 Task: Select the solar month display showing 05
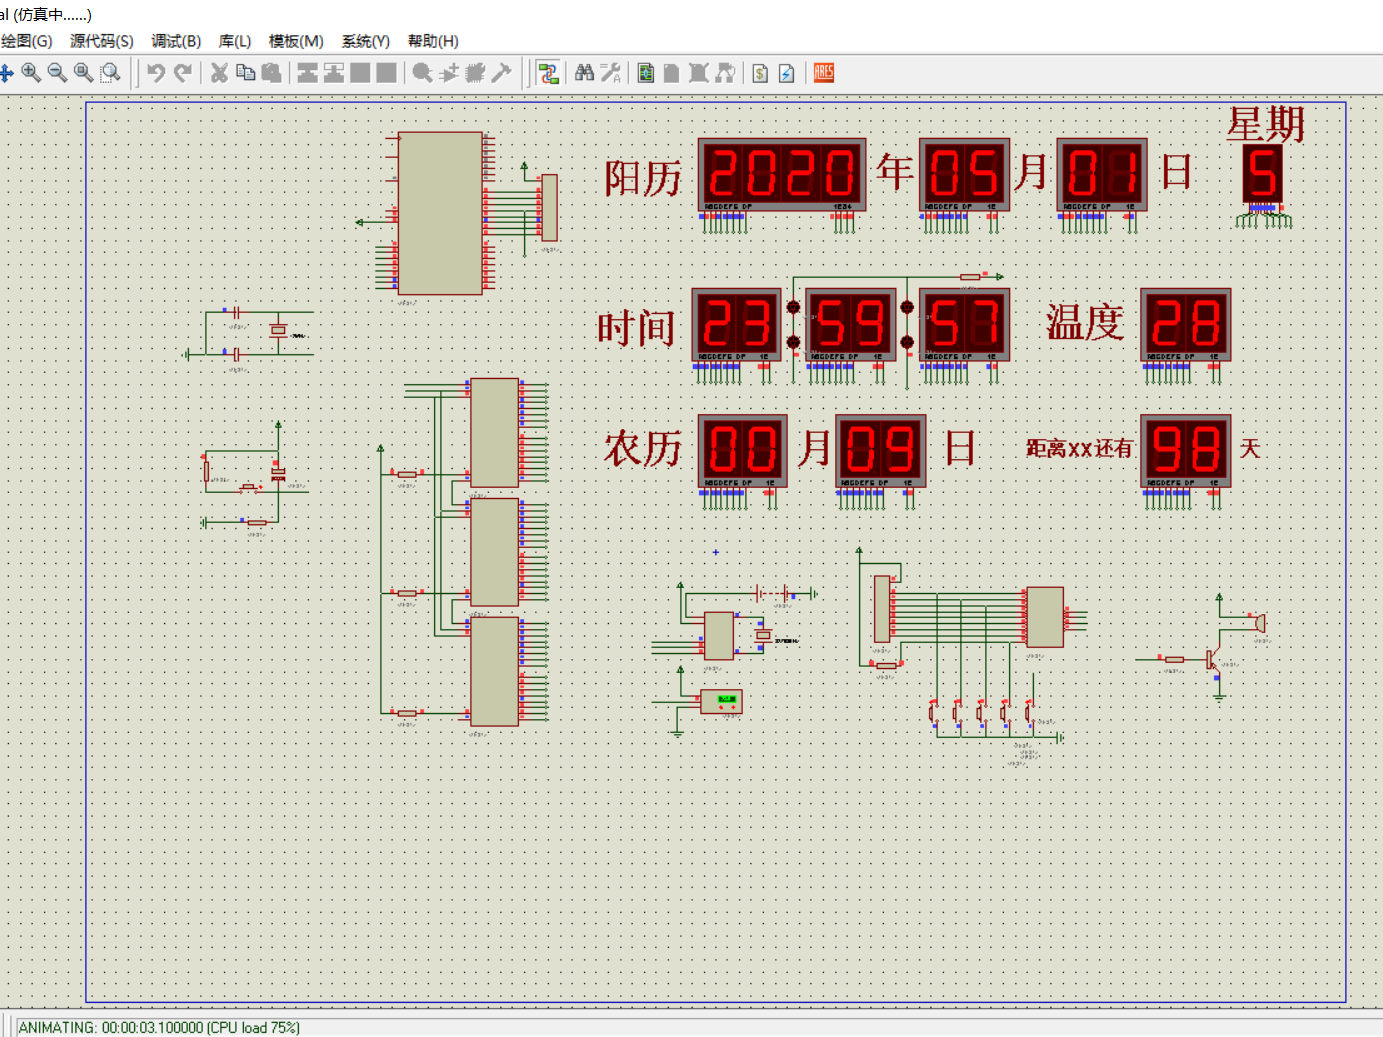pyautogui.click(x=964, y=174)
